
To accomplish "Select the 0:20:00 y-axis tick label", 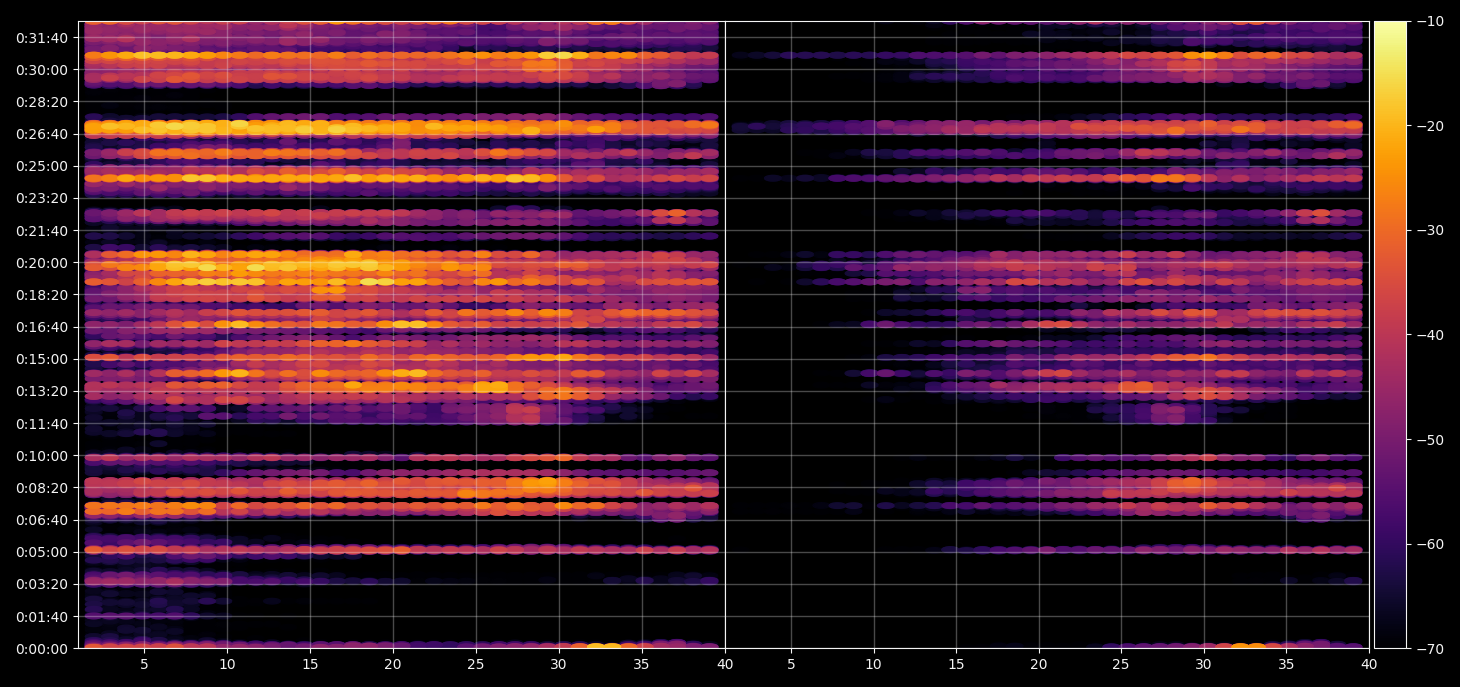I will tap(42, 263).
